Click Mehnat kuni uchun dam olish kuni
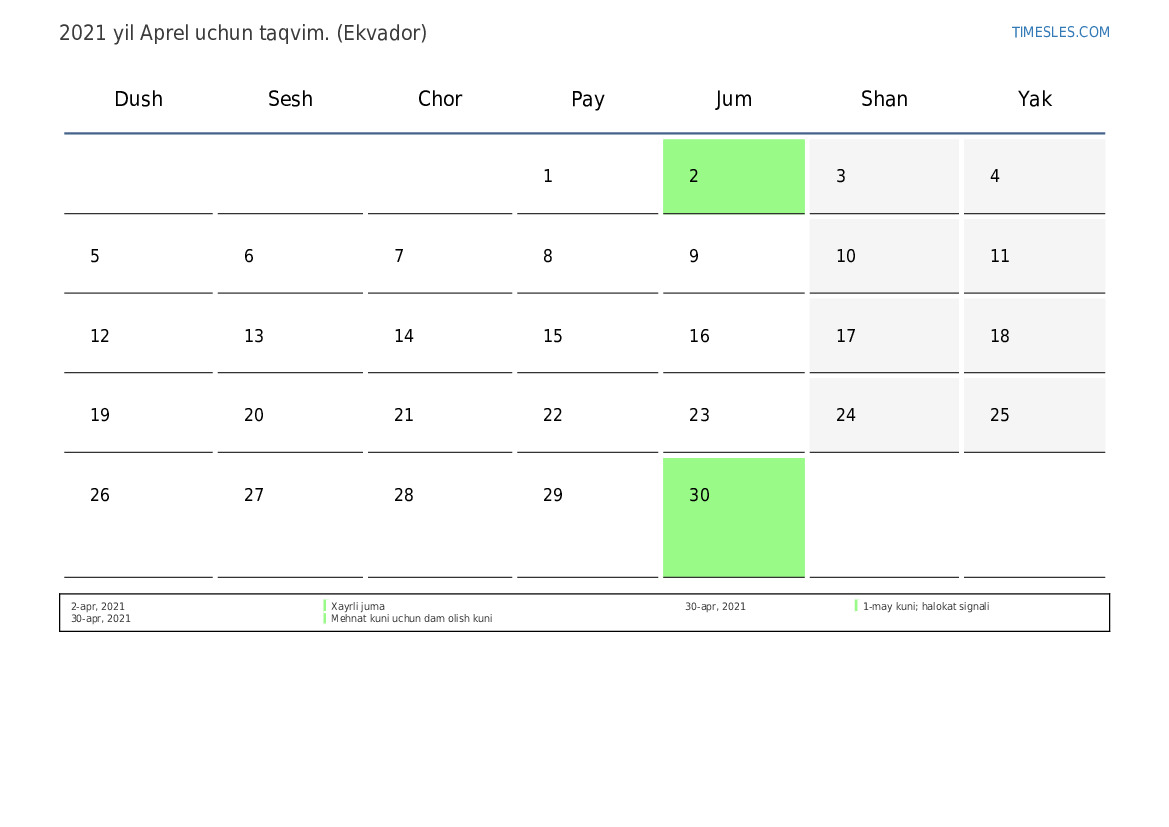 [x=411, y=619]
